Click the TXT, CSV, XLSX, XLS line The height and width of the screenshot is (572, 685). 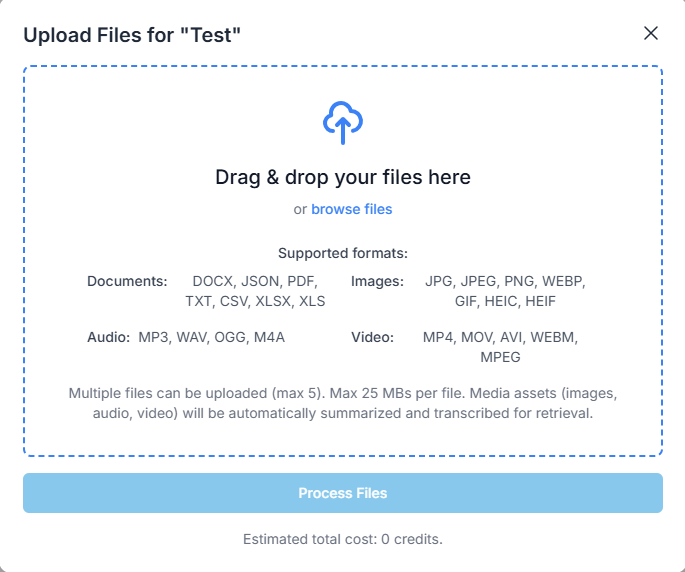pos(255,300)
